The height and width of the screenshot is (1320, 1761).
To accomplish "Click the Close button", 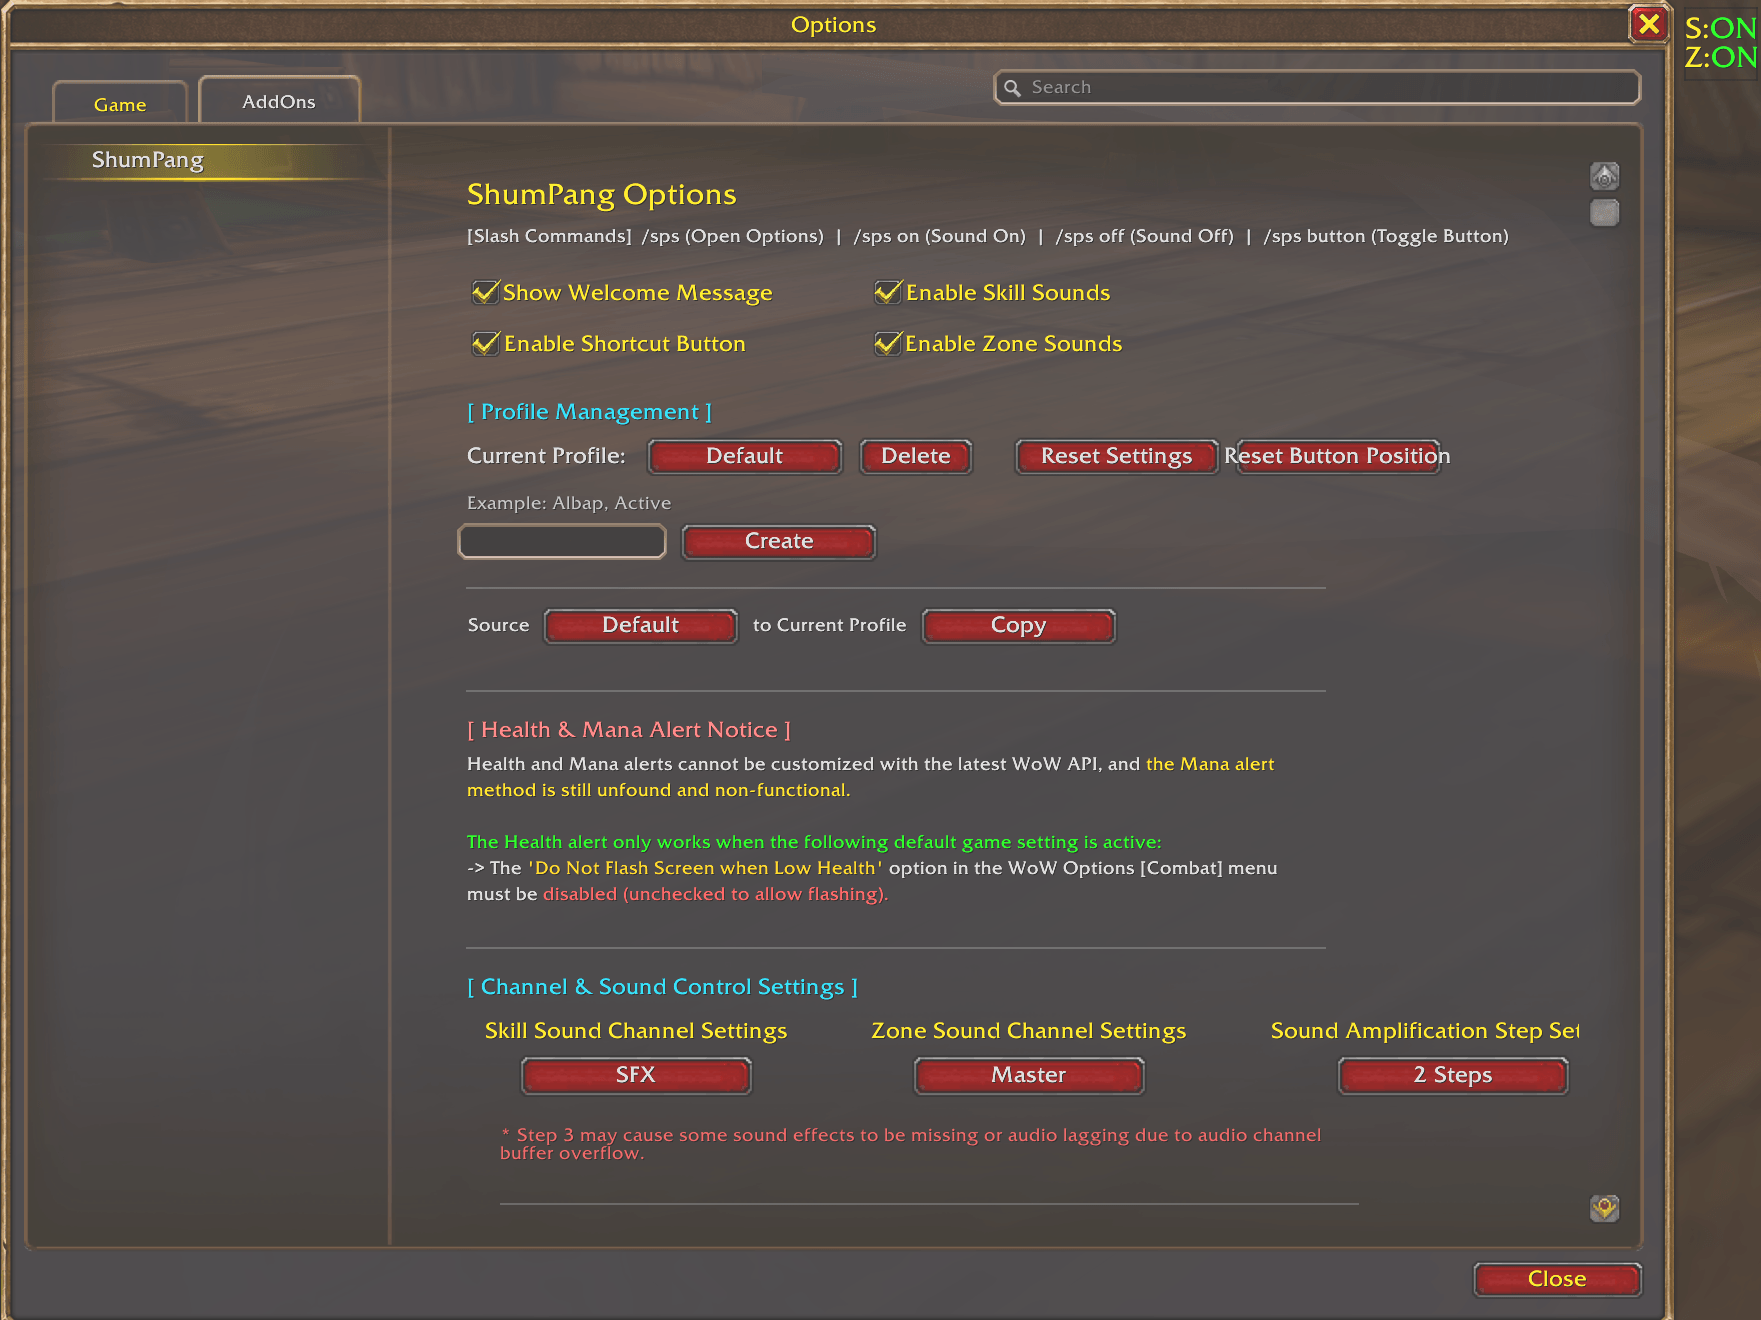I will (1557, 1279).
